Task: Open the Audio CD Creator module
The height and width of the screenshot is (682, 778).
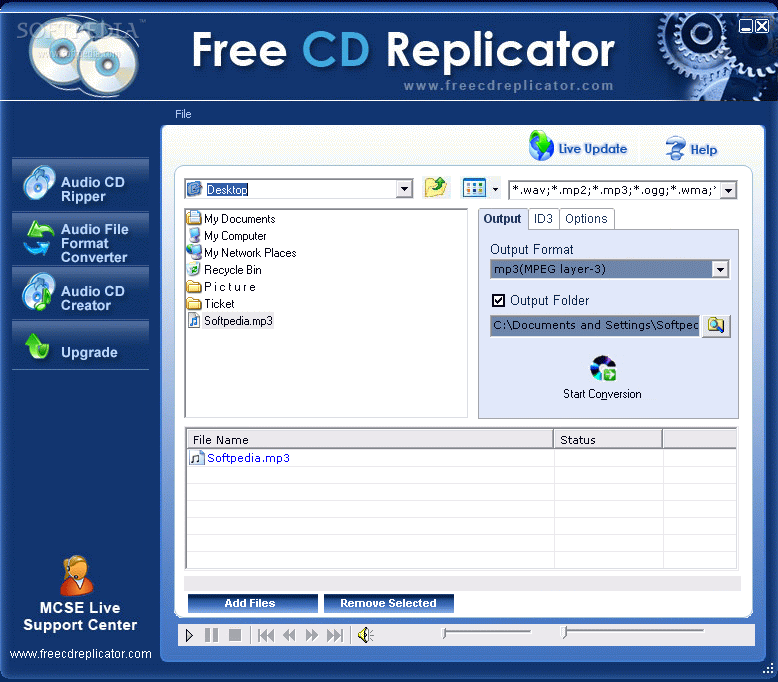Action: pos(80,294)
